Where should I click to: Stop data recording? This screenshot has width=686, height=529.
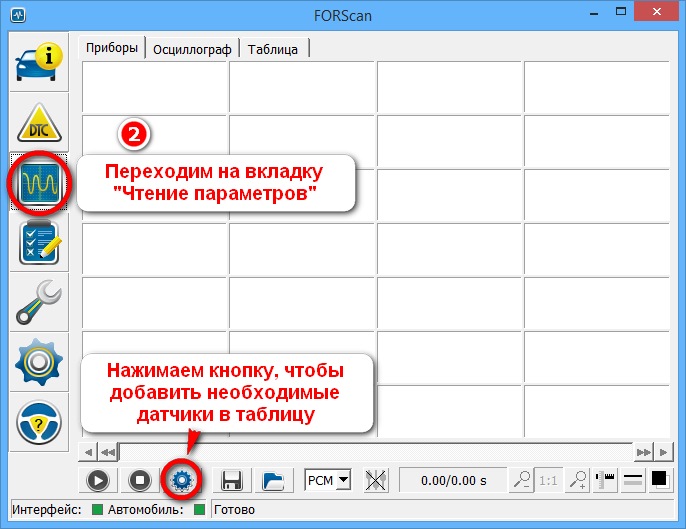pos(140,480)
